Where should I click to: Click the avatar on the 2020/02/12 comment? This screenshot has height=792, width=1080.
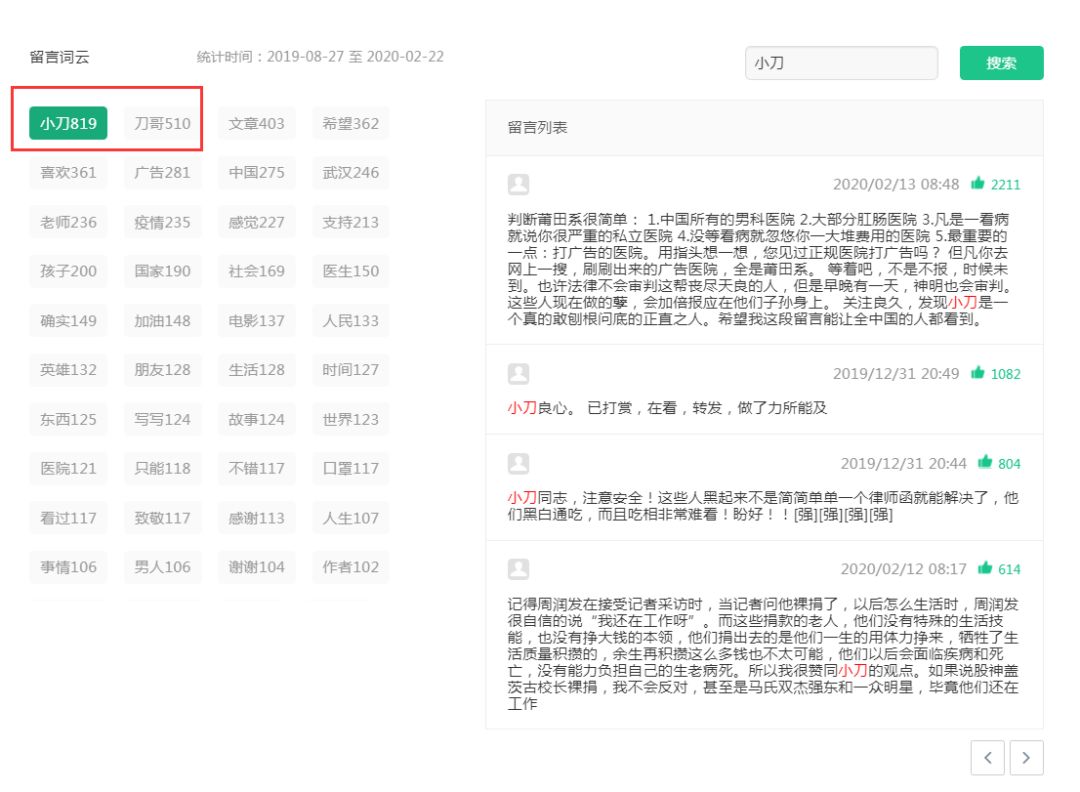519,568
